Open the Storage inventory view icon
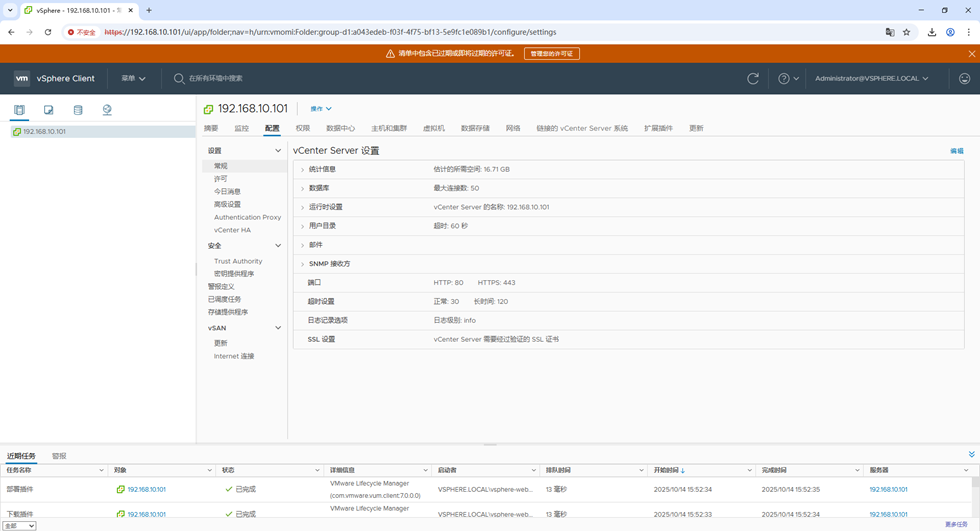 coord(78,110)
